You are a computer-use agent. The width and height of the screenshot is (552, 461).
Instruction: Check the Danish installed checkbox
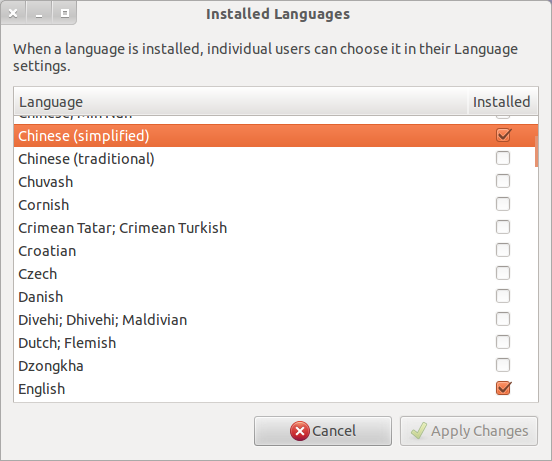(x=503, y=296)
